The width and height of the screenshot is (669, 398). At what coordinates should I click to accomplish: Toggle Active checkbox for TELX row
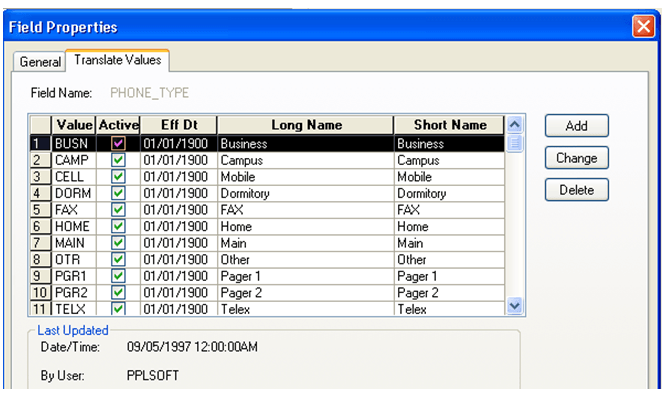point(118,308)
